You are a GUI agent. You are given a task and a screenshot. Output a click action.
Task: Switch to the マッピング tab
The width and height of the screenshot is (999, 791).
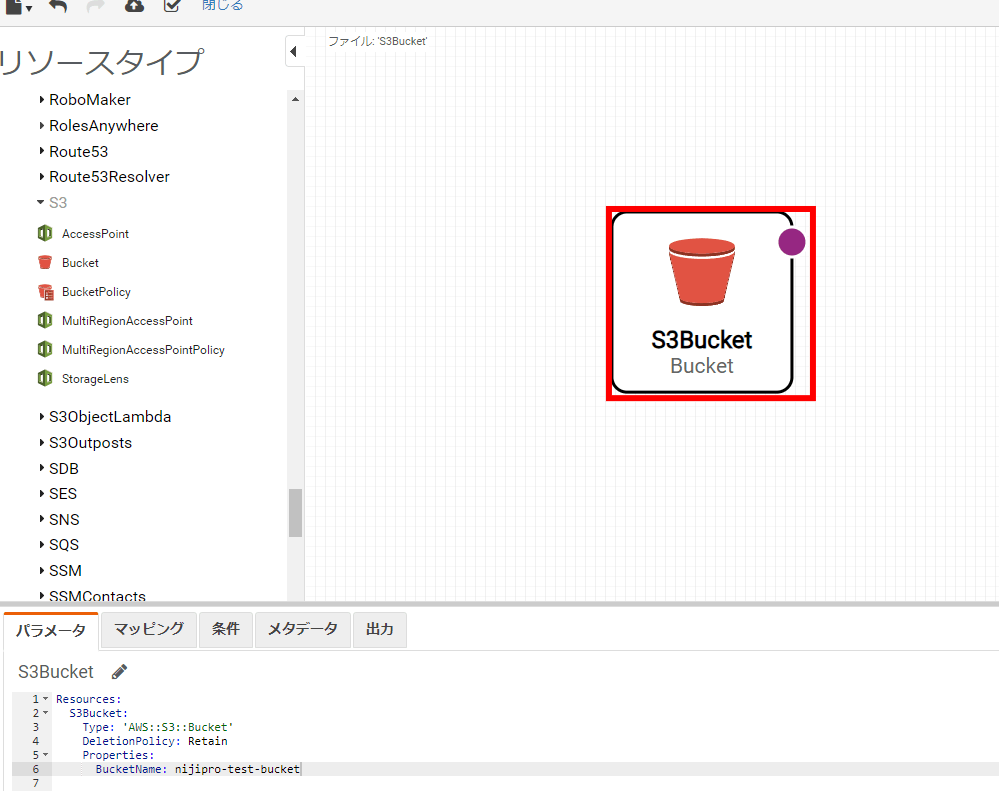click(x=149, y=629)
